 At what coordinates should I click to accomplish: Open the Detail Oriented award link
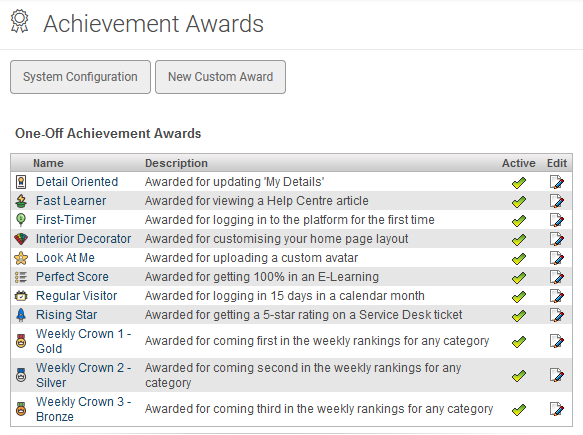77,182
